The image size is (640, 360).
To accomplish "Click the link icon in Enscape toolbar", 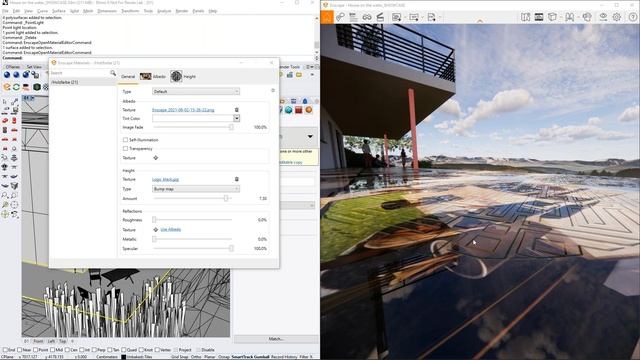I will click(x=340, y=17).
